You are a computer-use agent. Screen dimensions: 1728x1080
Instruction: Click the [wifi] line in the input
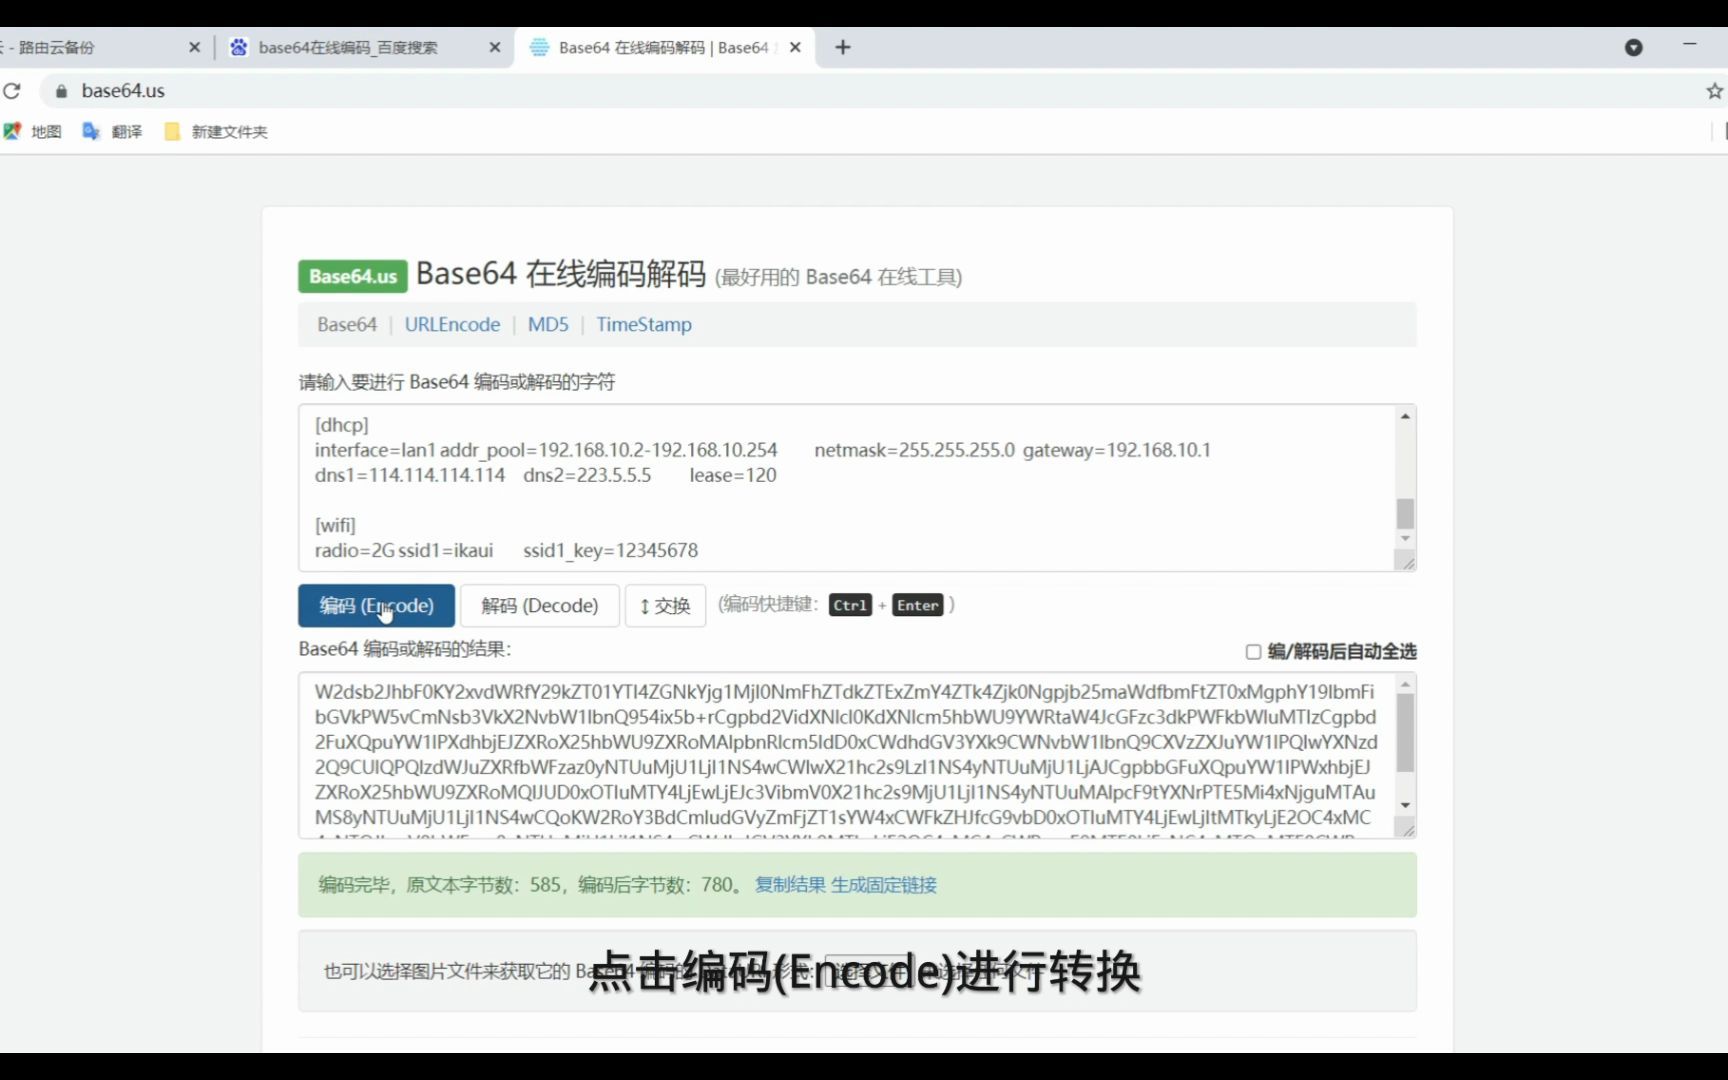tap(335, 525)
